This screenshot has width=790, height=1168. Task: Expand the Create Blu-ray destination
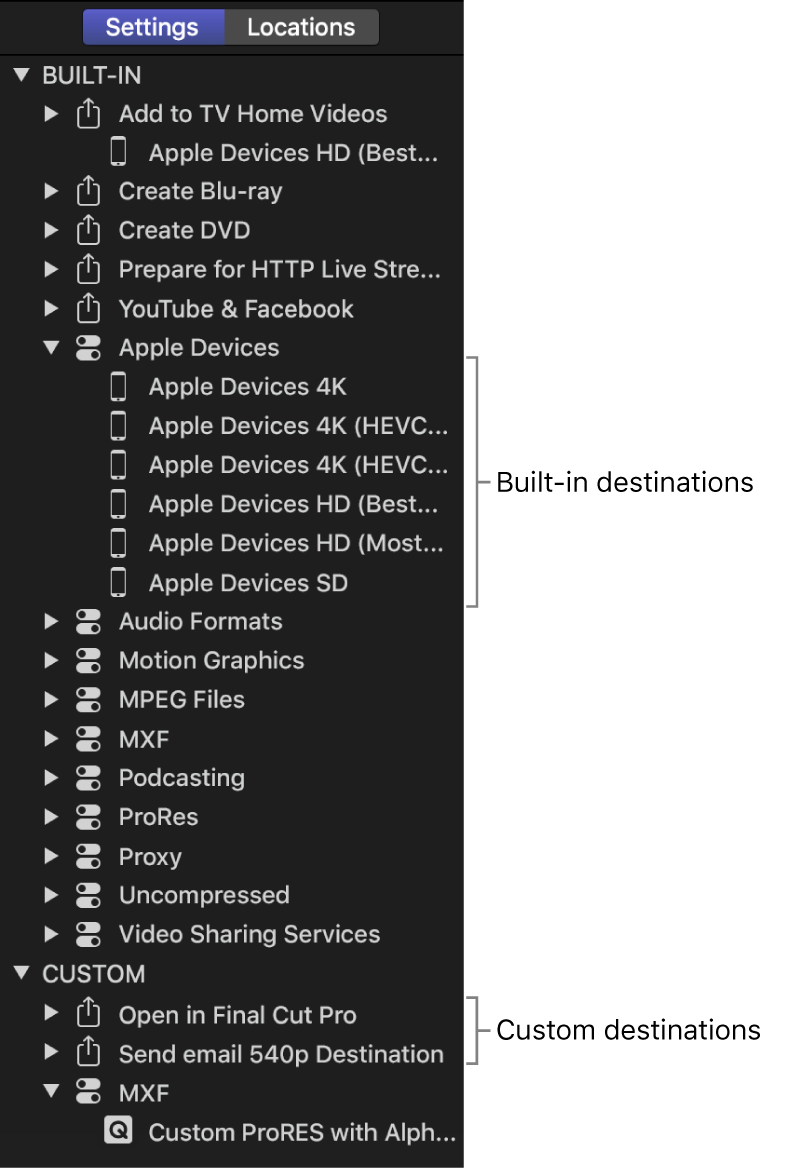pos(52,191)
